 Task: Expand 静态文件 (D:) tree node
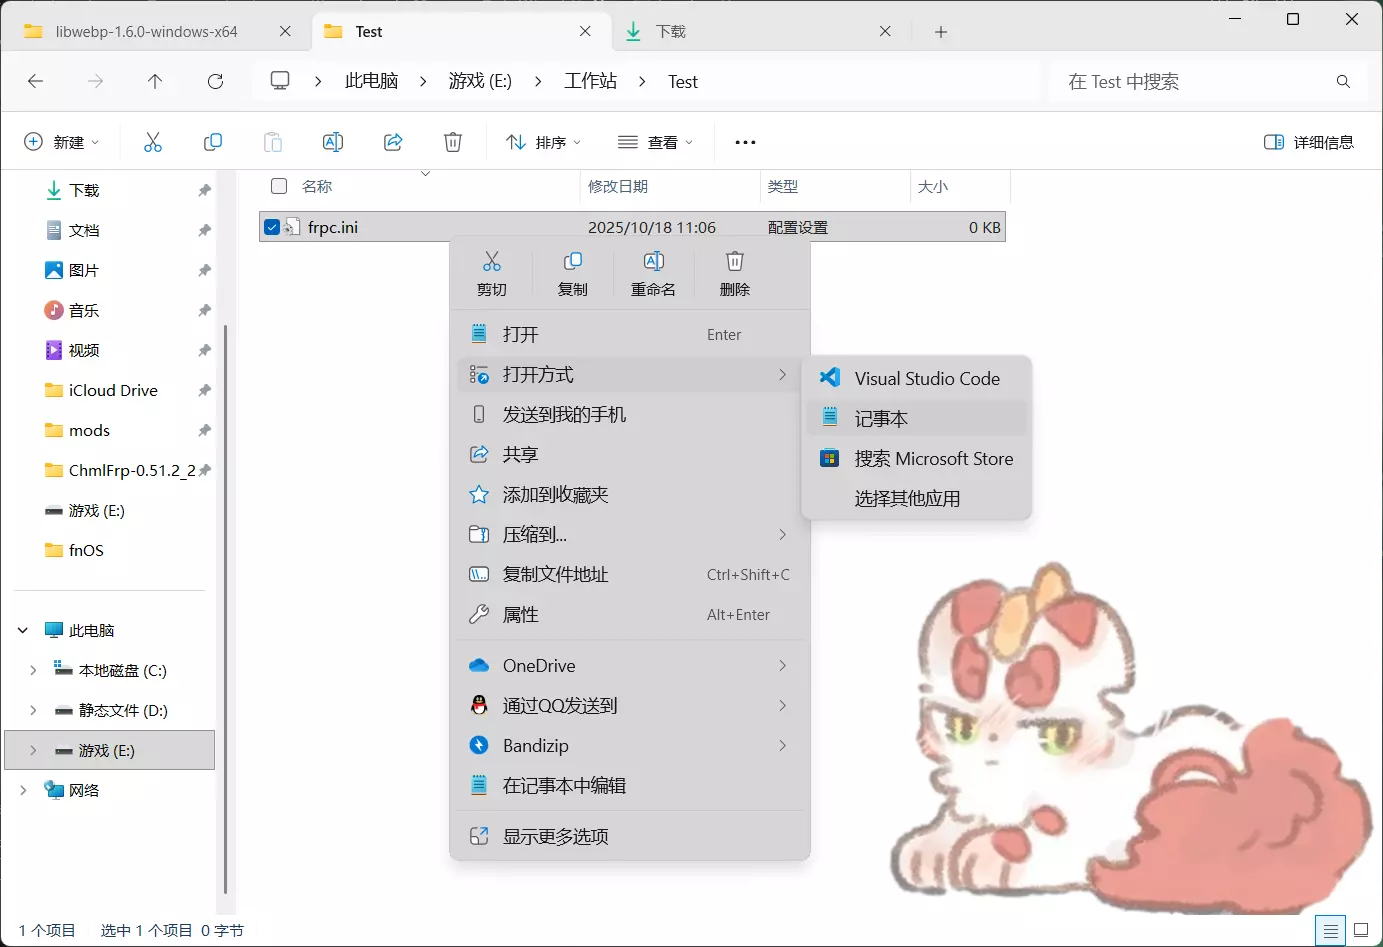pos(33,710)
